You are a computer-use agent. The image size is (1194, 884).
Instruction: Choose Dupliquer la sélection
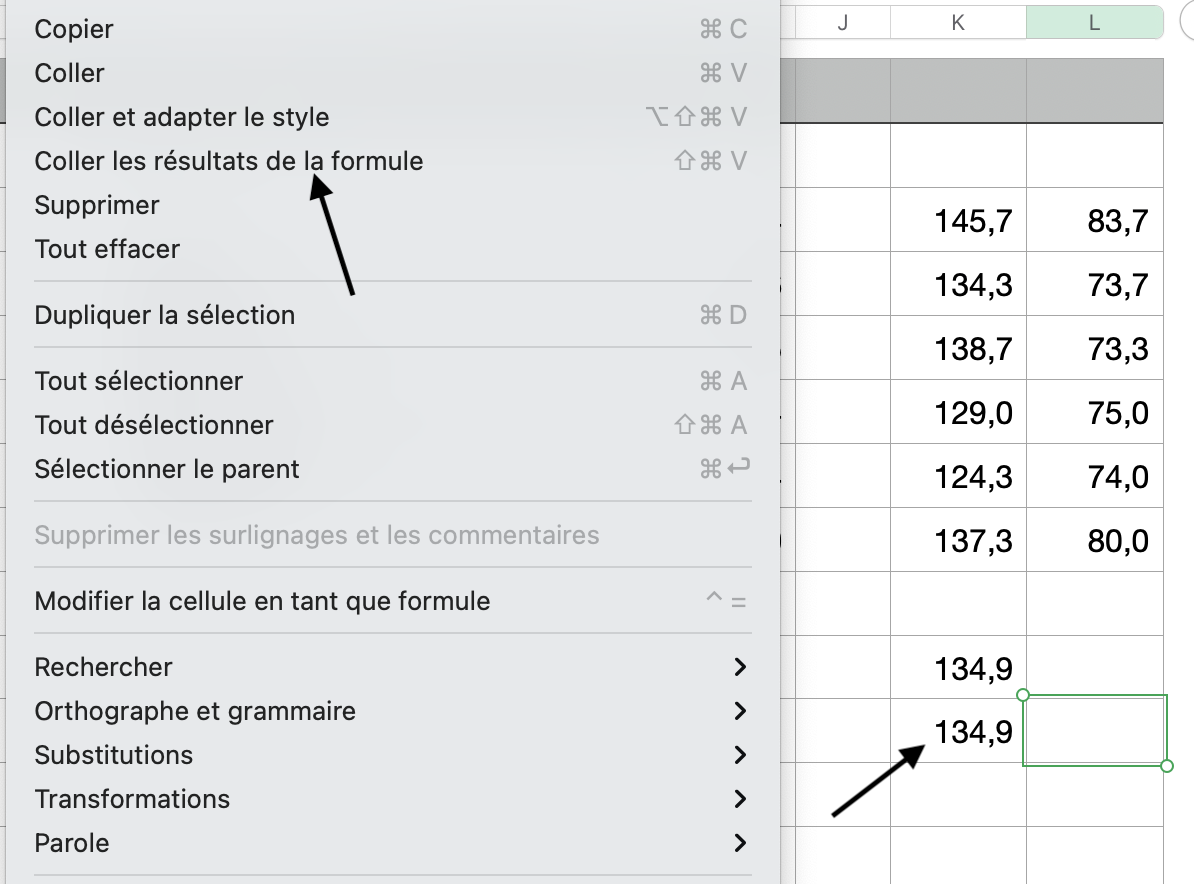[x=165, y=315]
